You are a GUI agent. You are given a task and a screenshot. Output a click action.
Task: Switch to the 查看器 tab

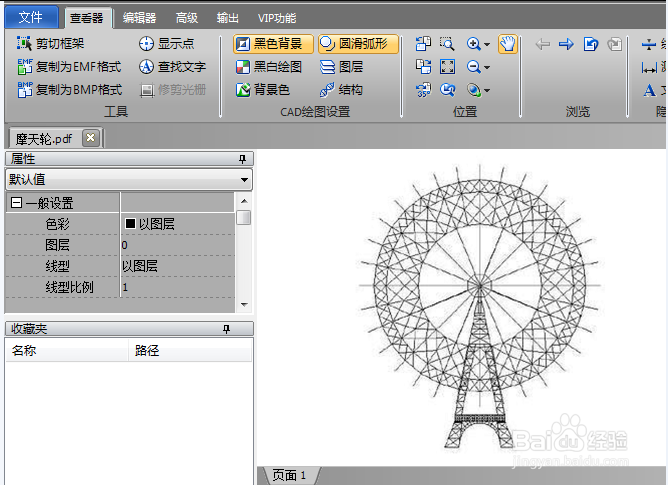tap(87, 18)
